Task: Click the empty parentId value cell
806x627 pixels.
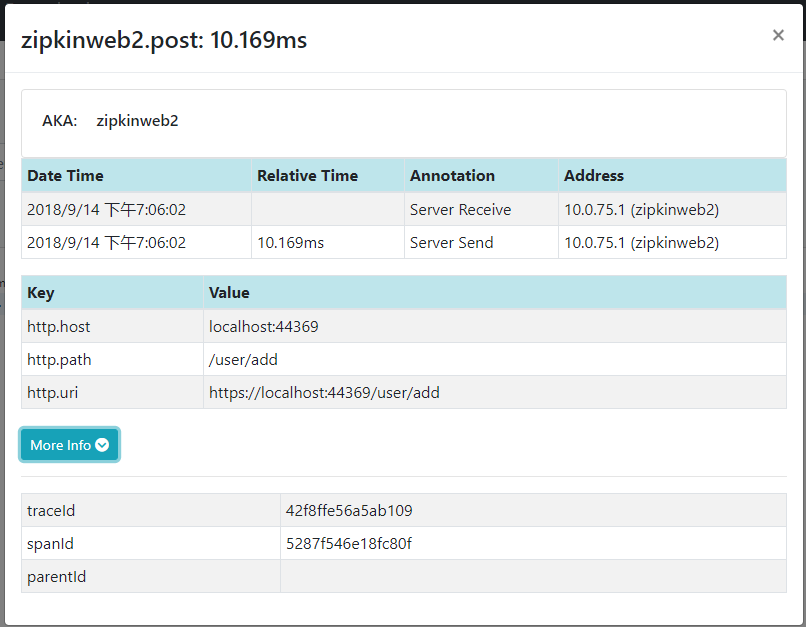Action: (533, 577)
